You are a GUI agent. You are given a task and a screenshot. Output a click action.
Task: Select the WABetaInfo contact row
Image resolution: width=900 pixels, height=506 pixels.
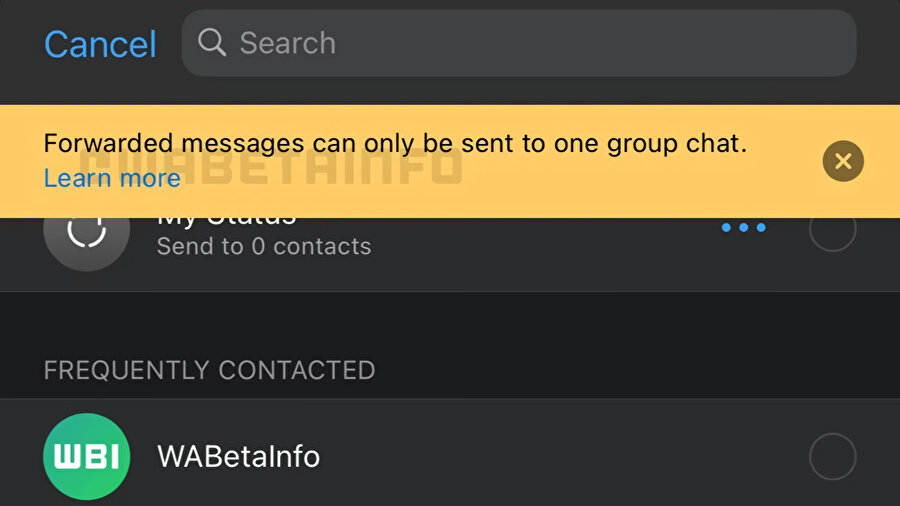(x=450, y=453)
